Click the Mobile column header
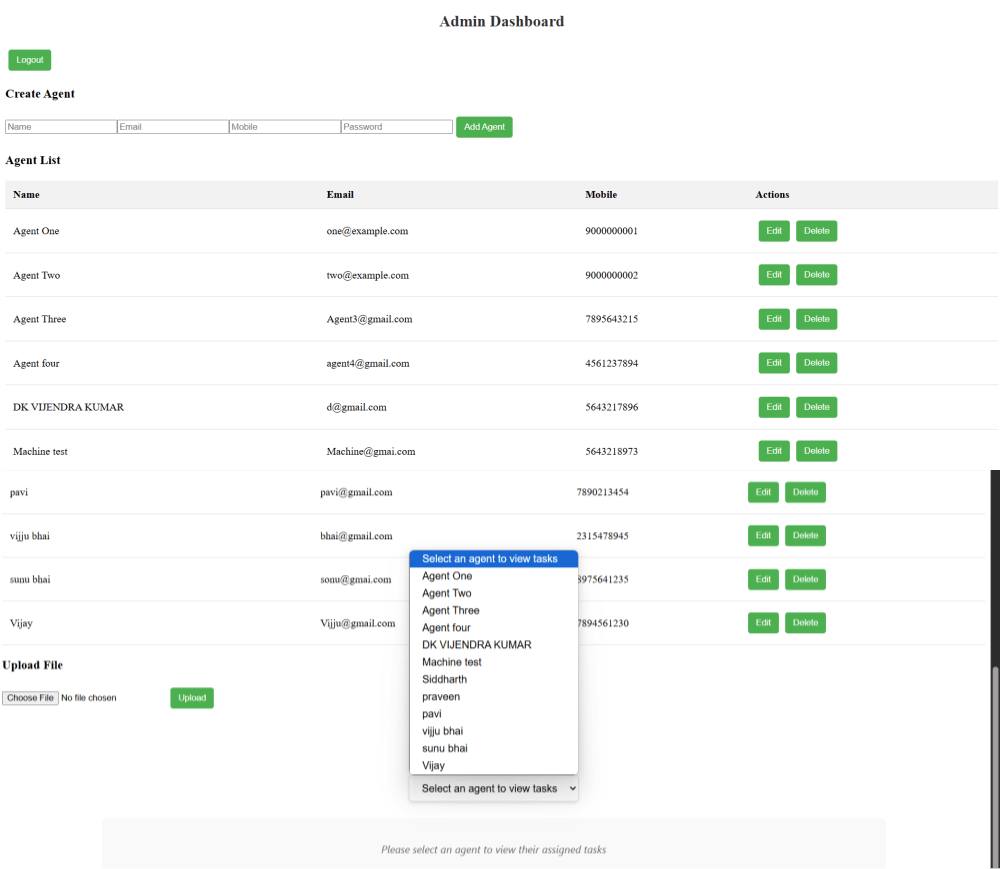1000x869 pixels. pyautogui.click(x=601, y=194)
